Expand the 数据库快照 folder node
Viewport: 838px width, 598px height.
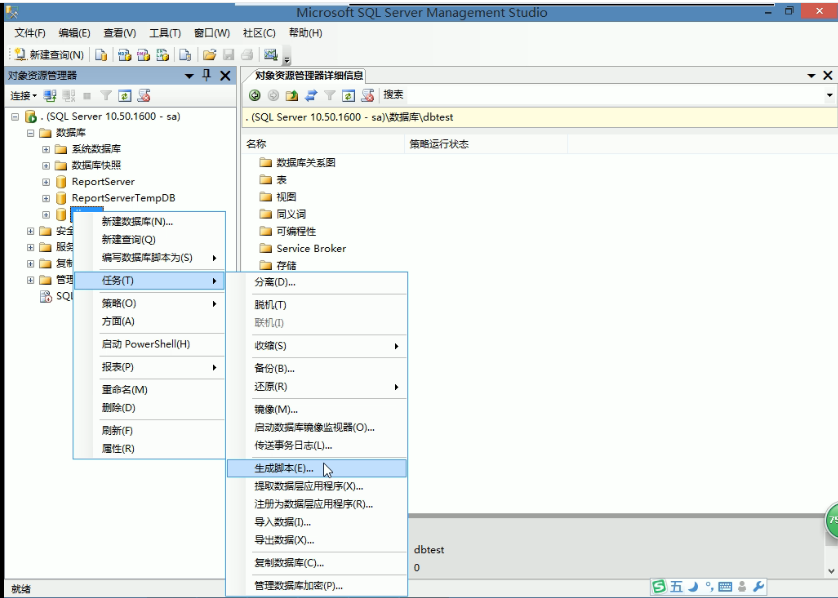[46, 166]
